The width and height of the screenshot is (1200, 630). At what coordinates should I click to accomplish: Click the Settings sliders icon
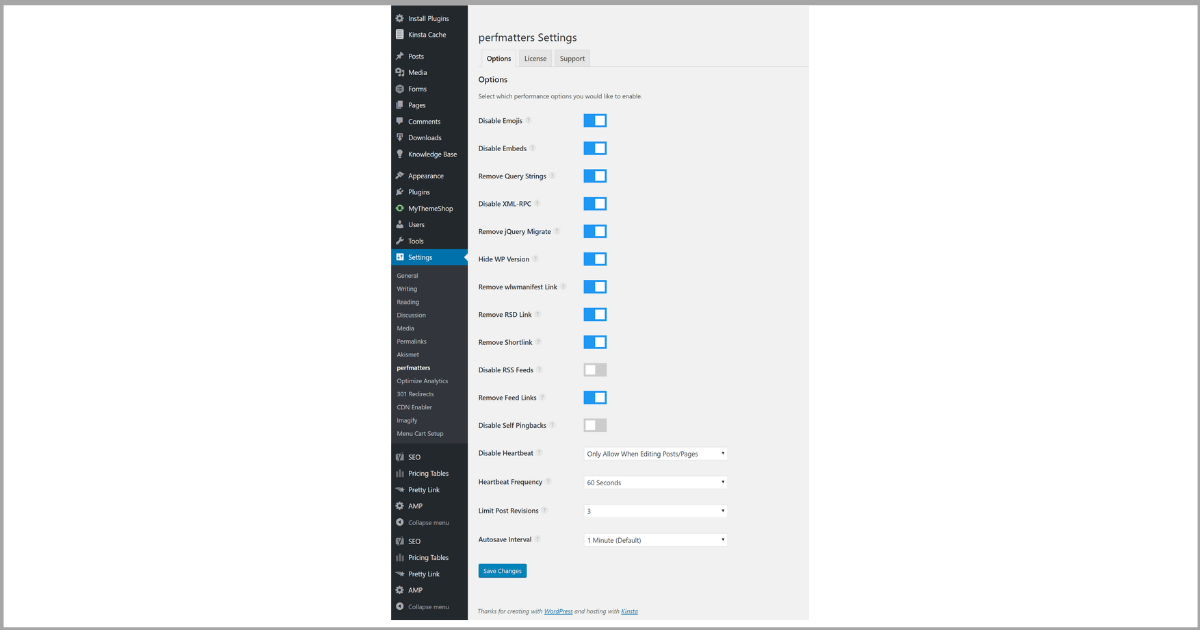(x=400, y=257)
